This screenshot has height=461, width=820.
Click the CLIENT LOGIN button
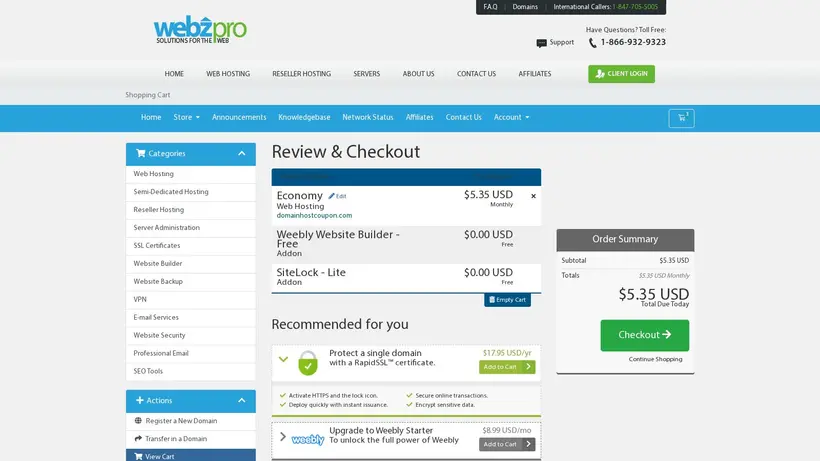click(621, 74)
